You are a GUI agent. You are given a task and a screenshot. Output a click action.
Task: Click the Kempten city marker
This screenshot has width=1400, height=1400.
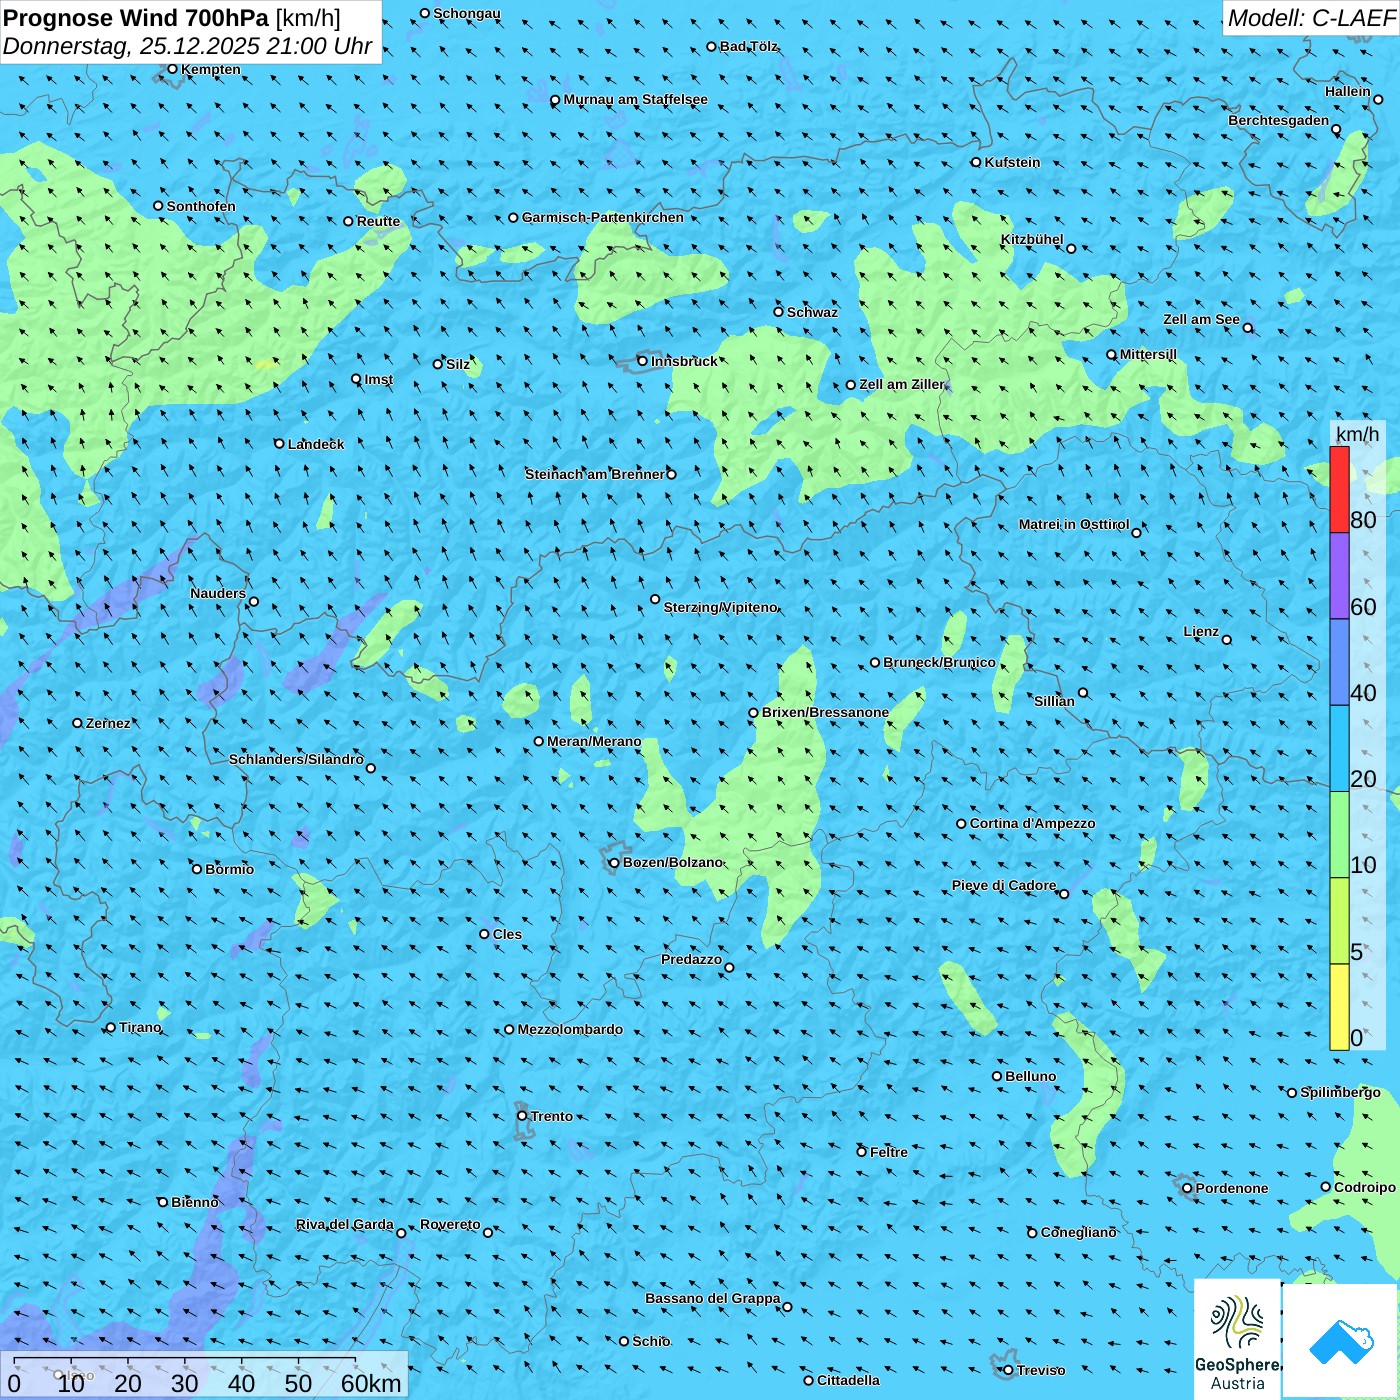coord(172,69)
